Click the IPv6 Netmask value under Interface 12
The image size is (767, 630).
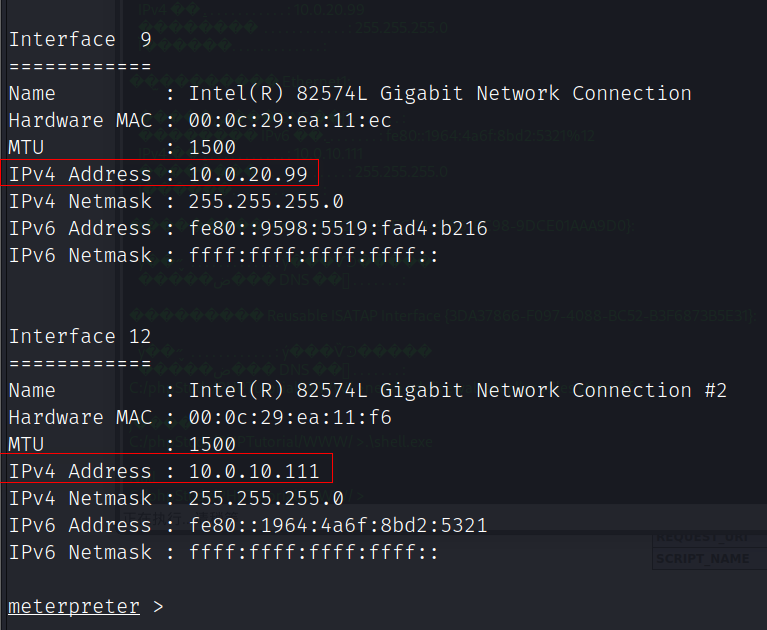coord(314,552)
